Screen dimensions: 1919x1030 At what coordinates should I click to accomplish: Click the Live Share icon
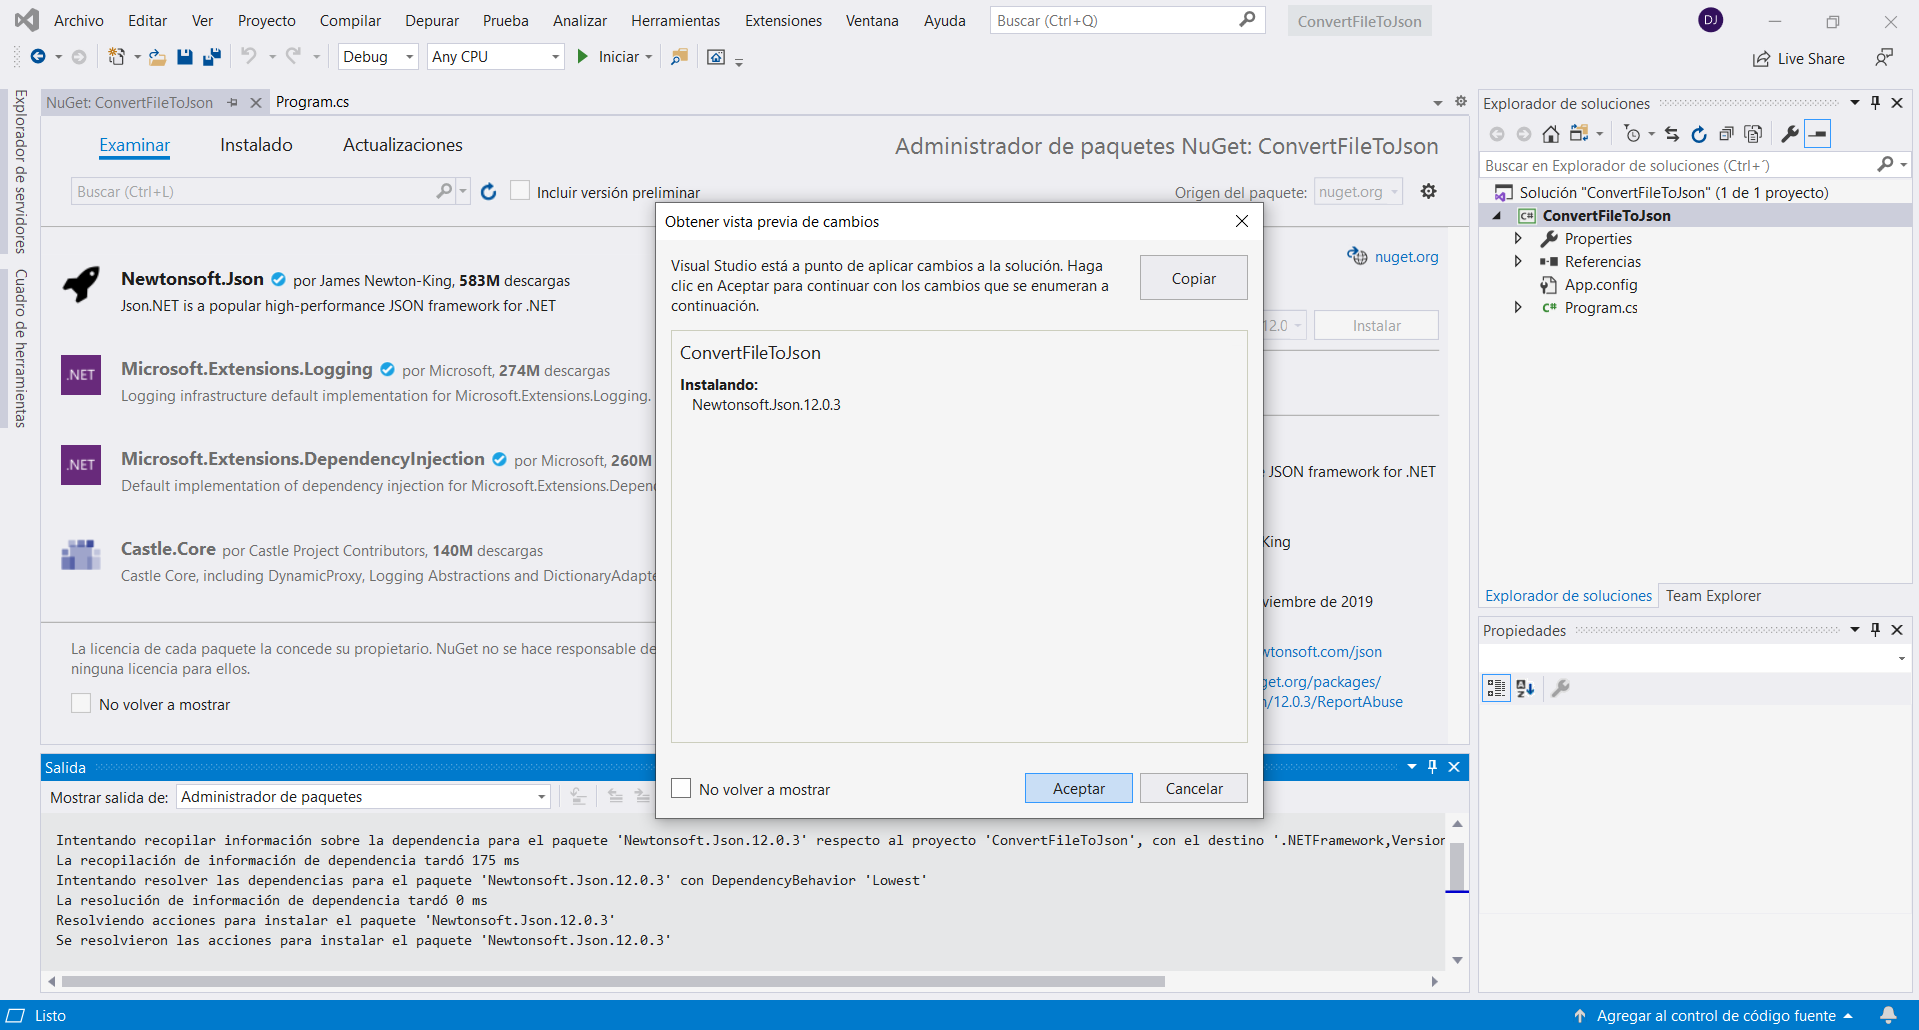coord(1761,59)
